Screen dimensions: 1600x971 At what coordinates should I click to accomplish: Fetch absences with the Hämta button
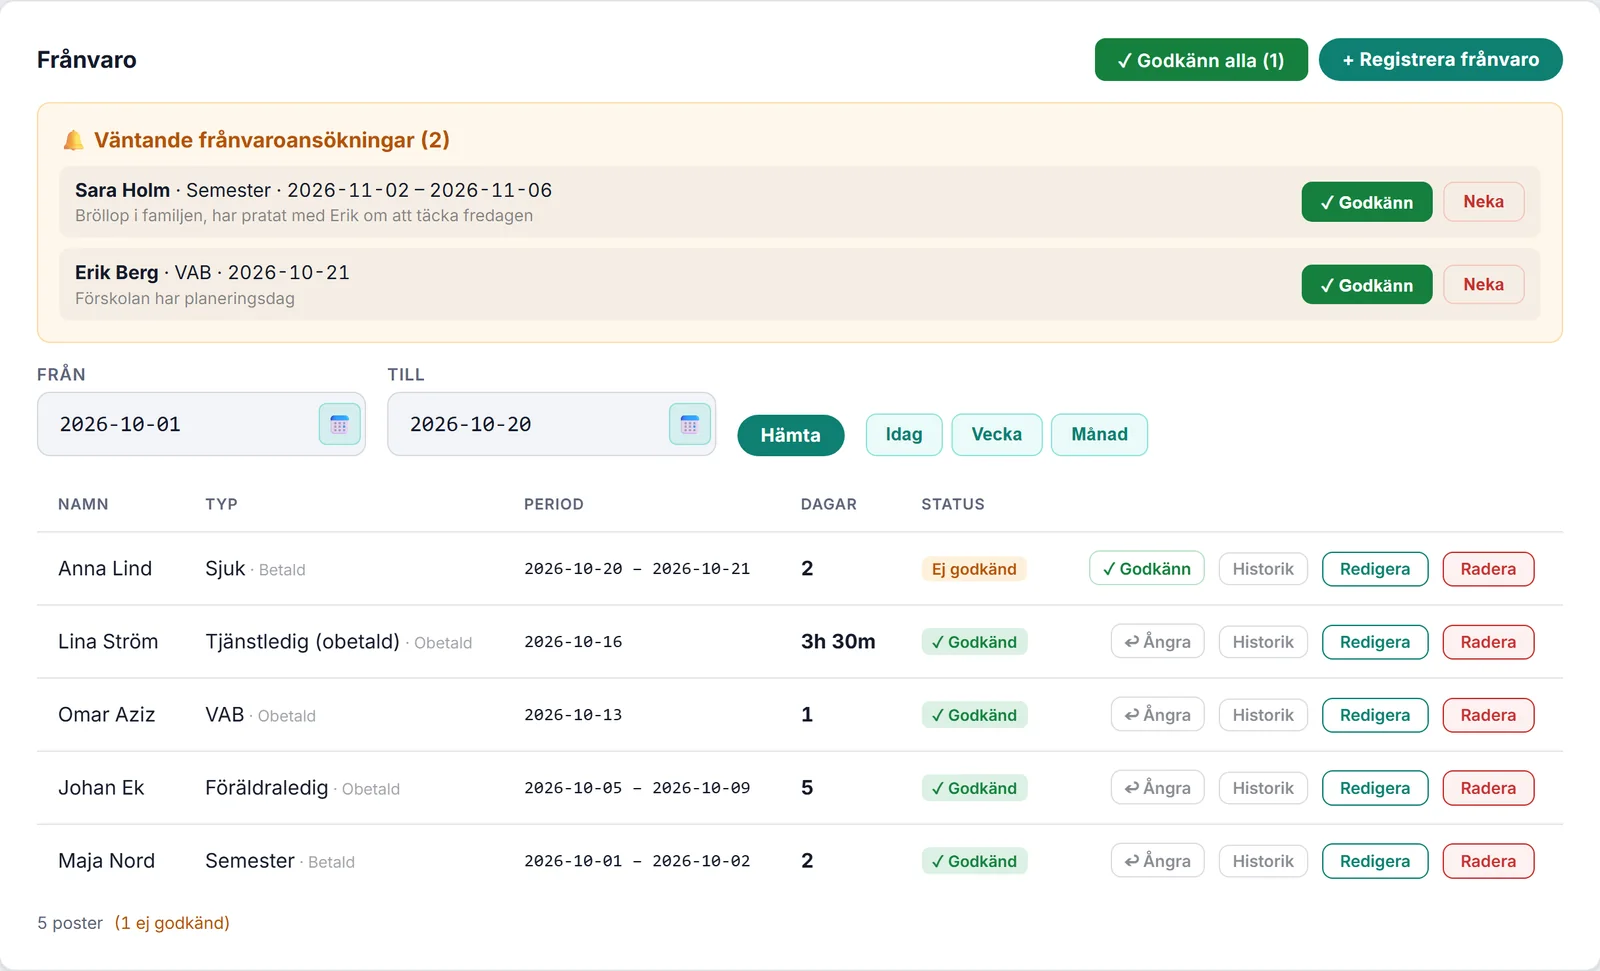[x=790, y=435]
